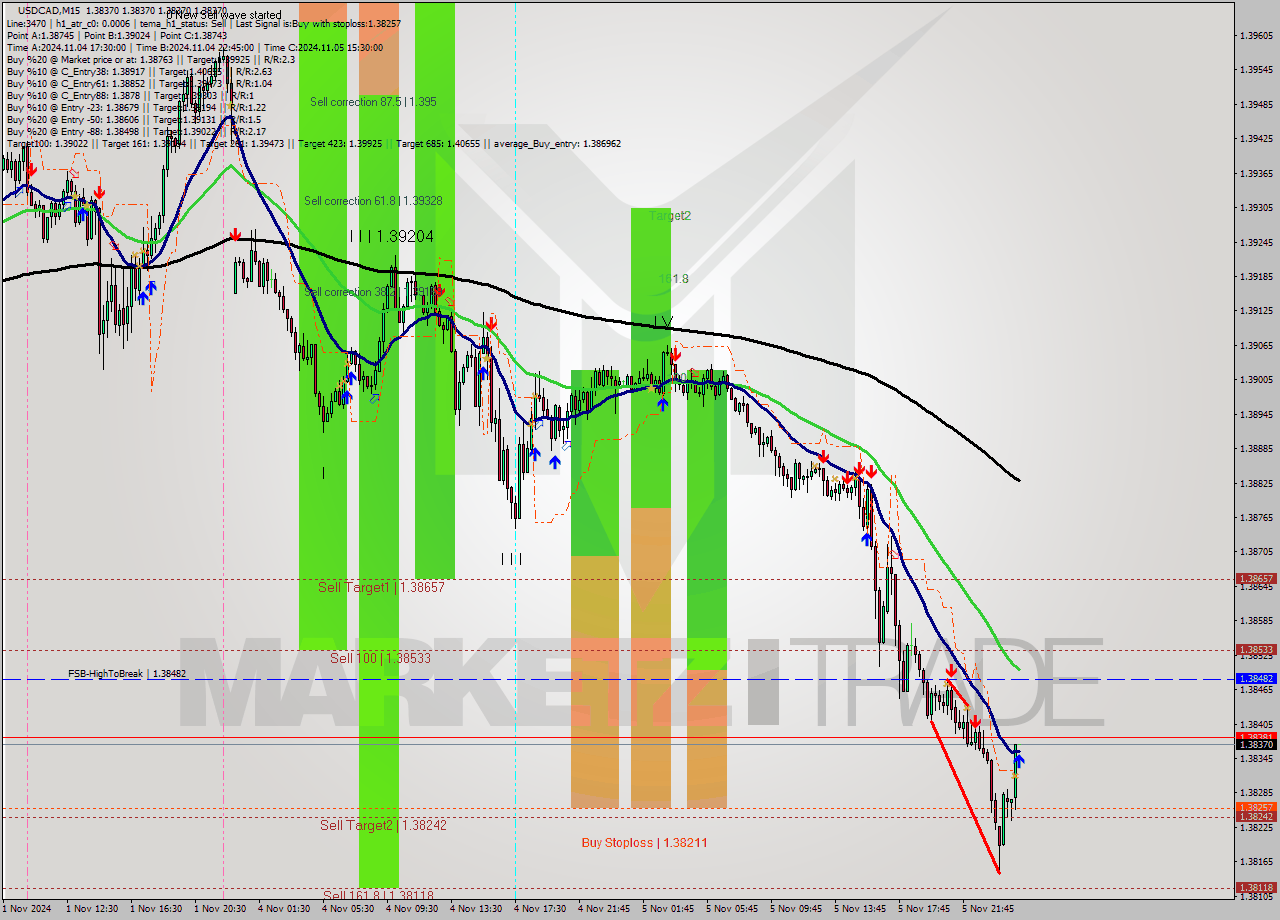Click the 1.39305 price axis label
Screen dimensions: 1280x920
click(1256, 207)
